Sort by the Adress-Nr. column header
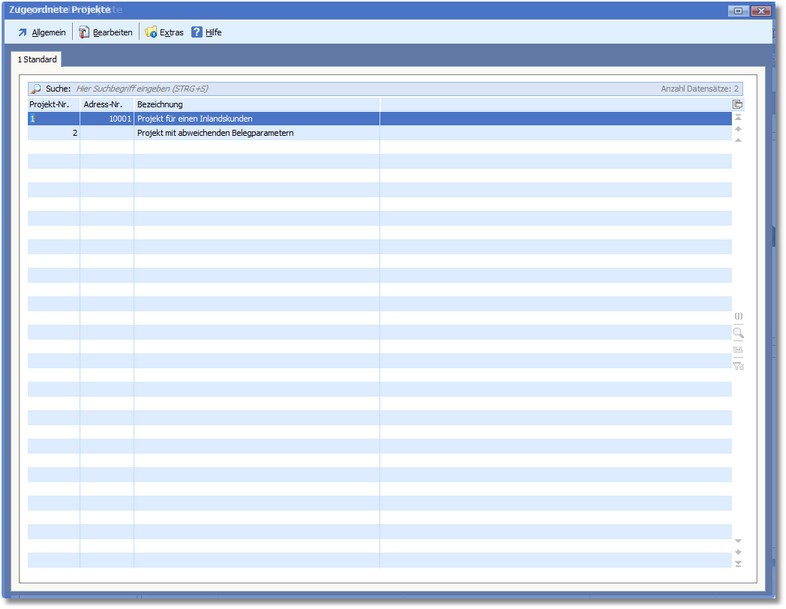This screenshot has height=609, width=786. coord(107,104)
